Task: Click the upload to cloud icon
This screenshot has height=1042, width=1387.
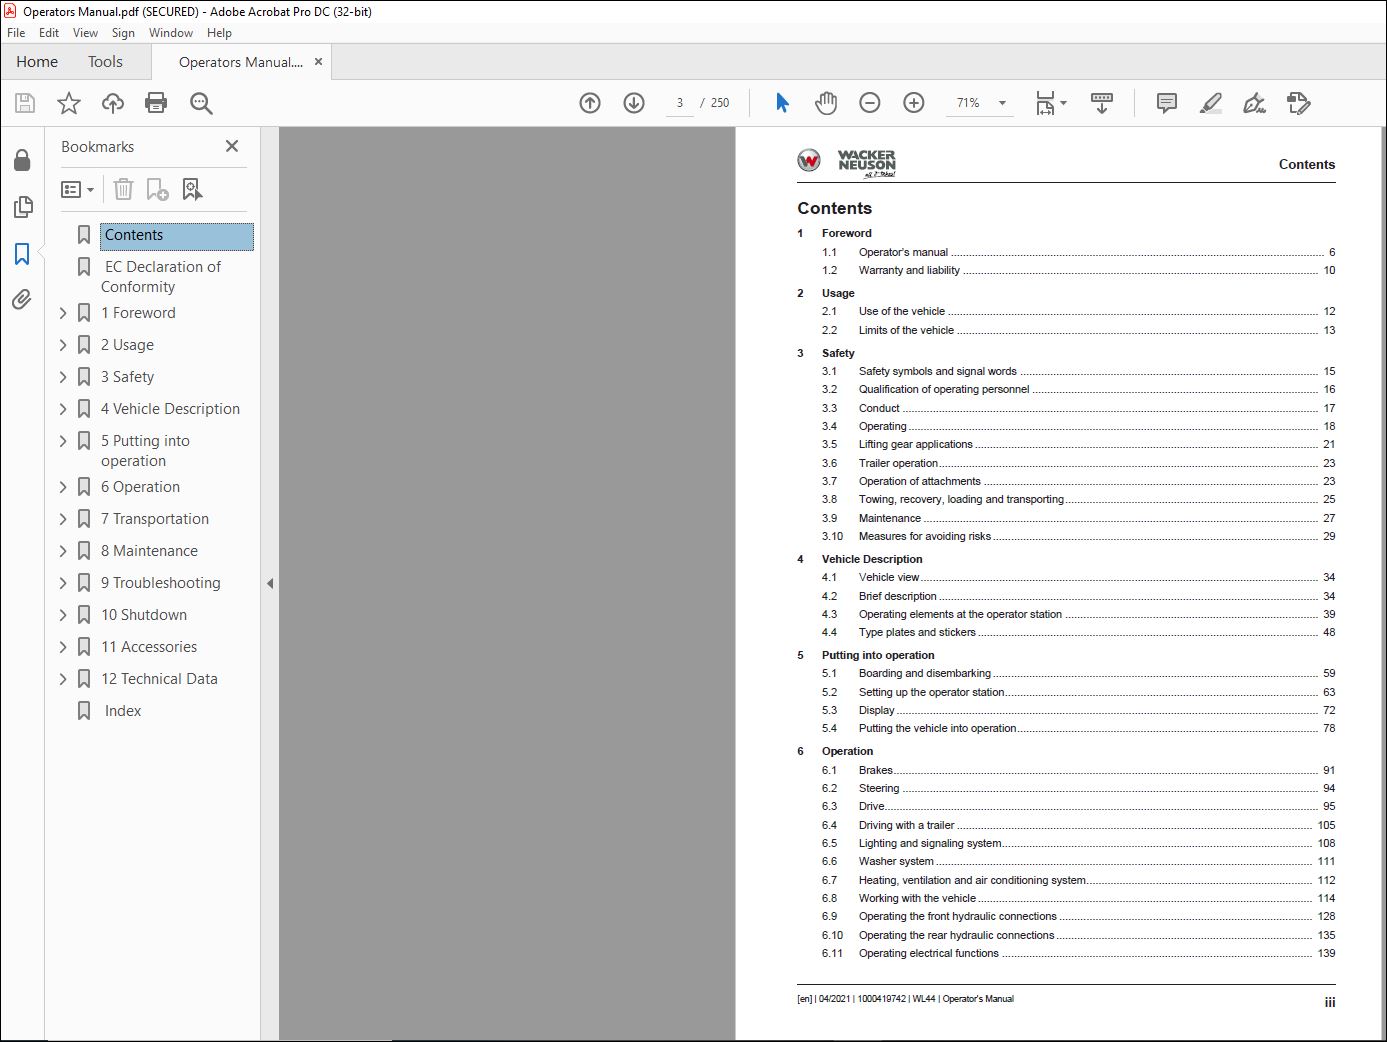Action: (x=113, y=103)
